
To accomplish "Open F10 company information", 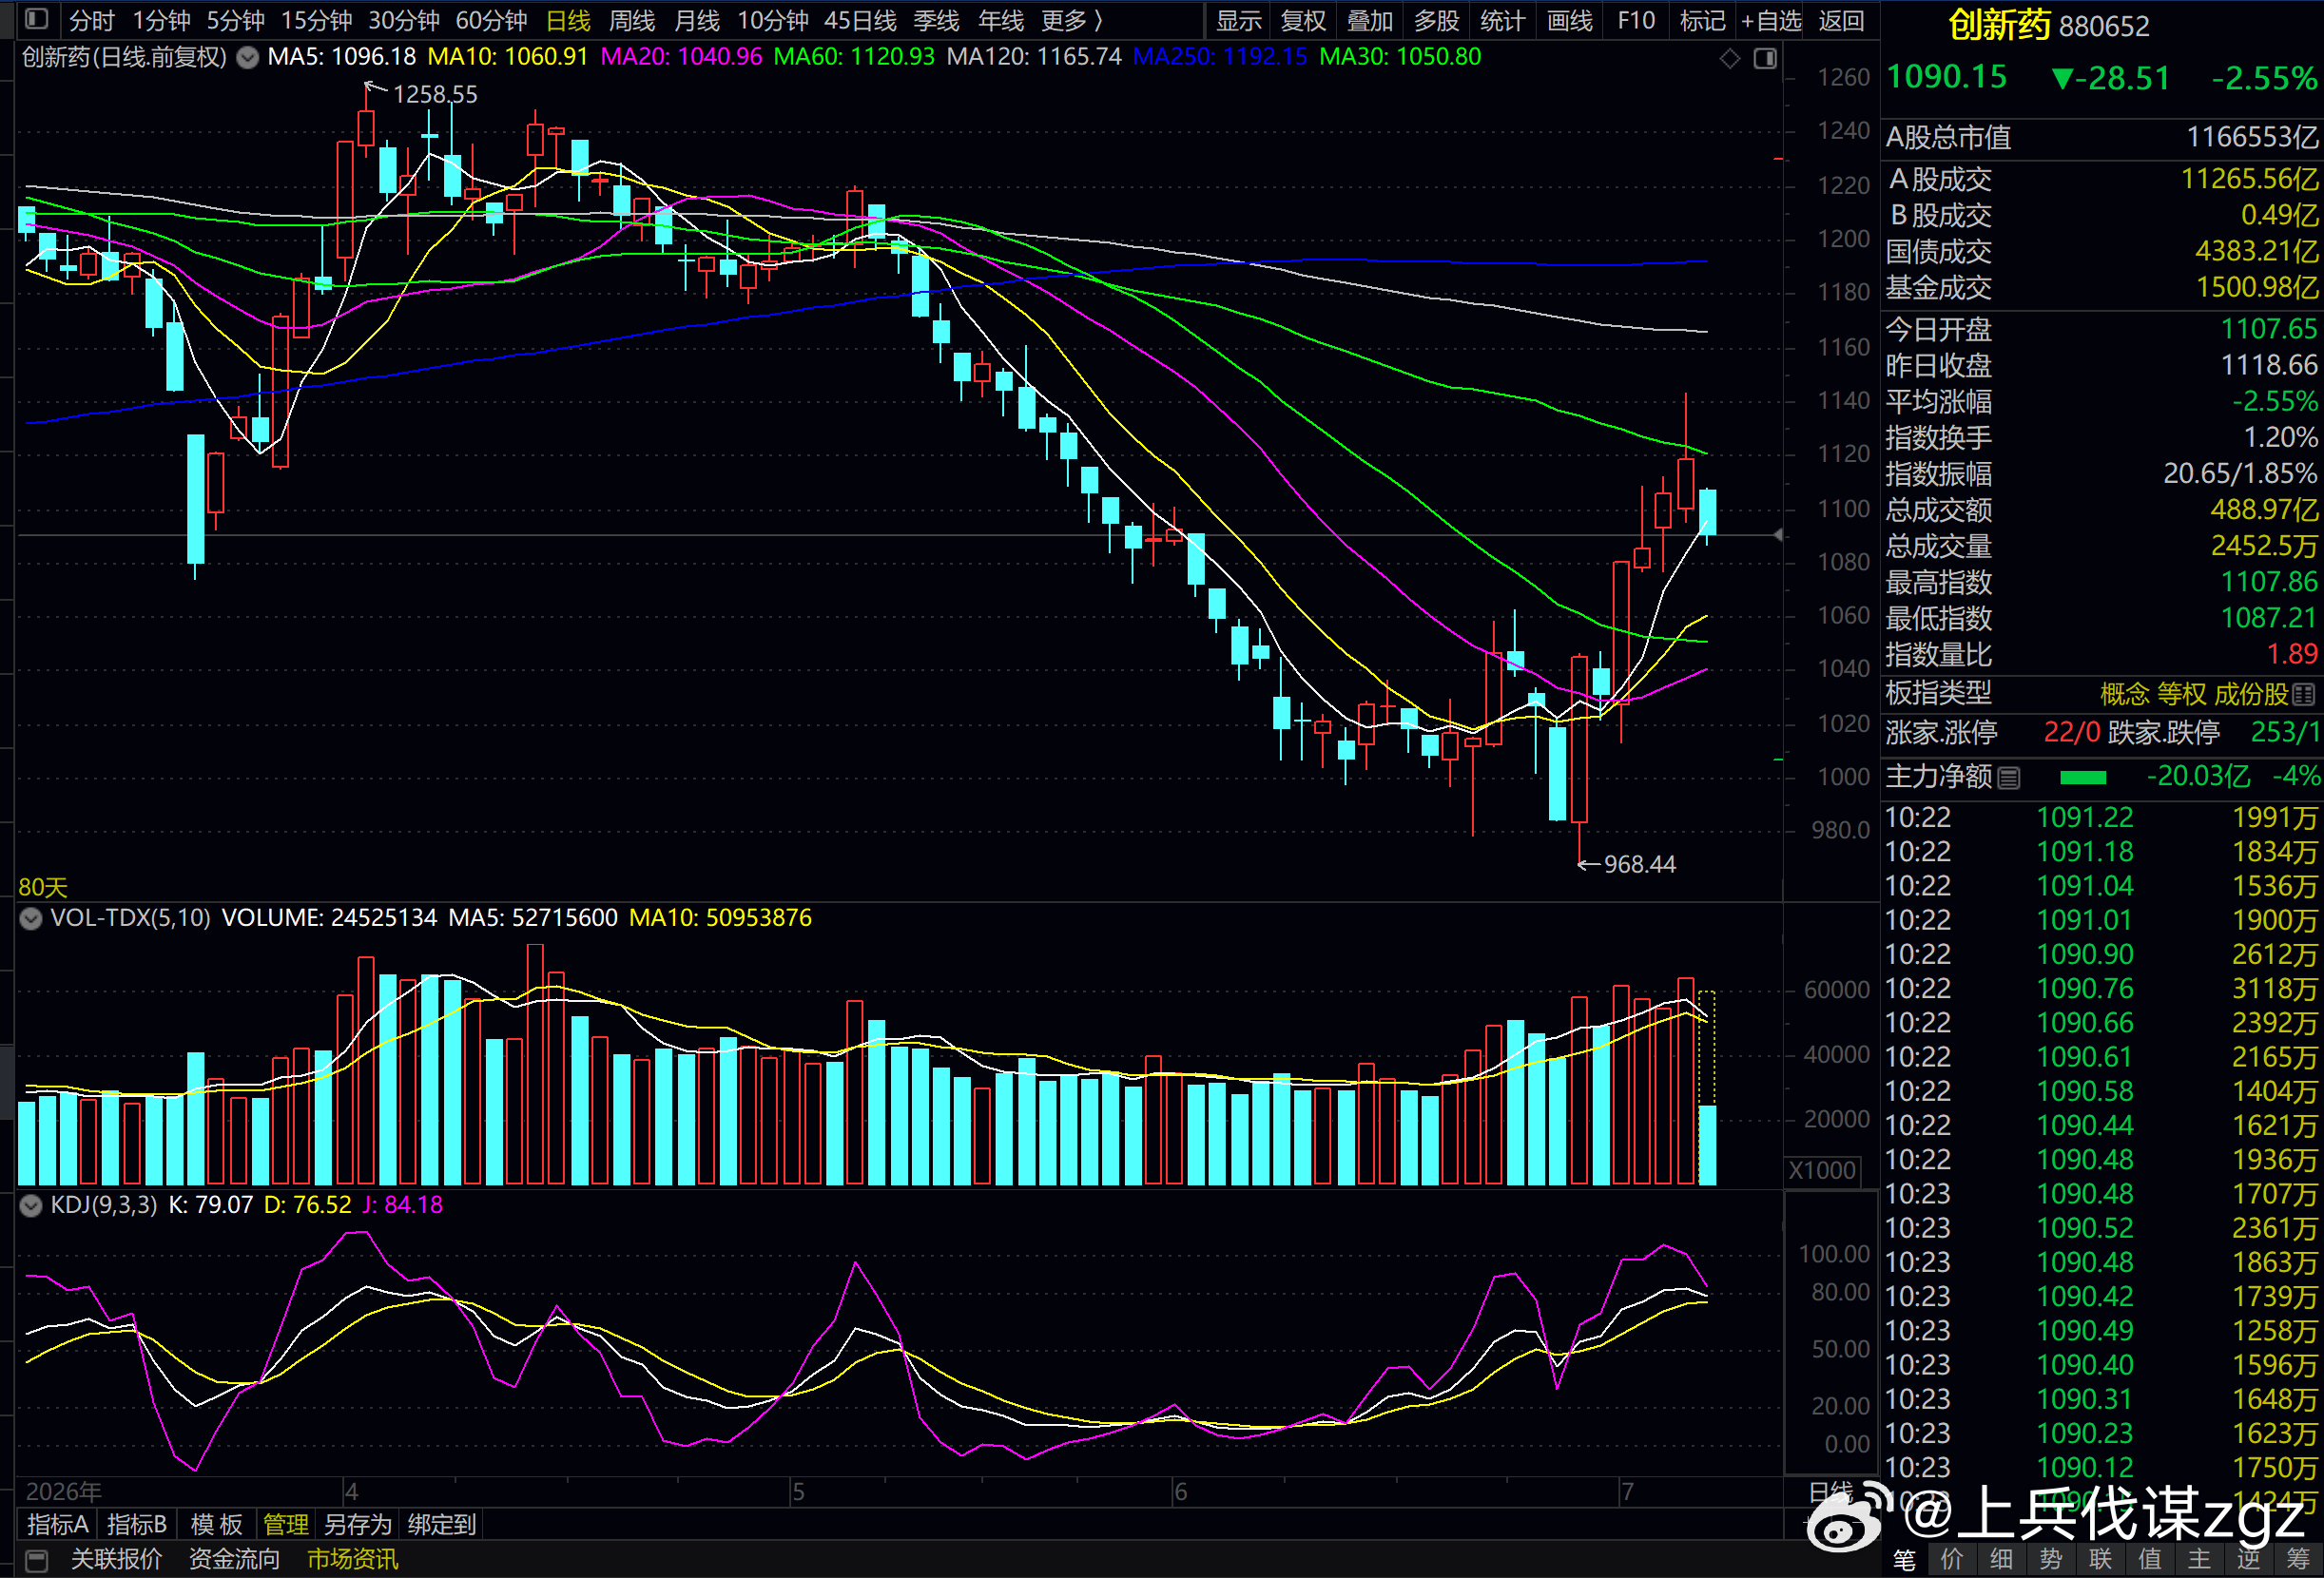I will click(1636, 20).
